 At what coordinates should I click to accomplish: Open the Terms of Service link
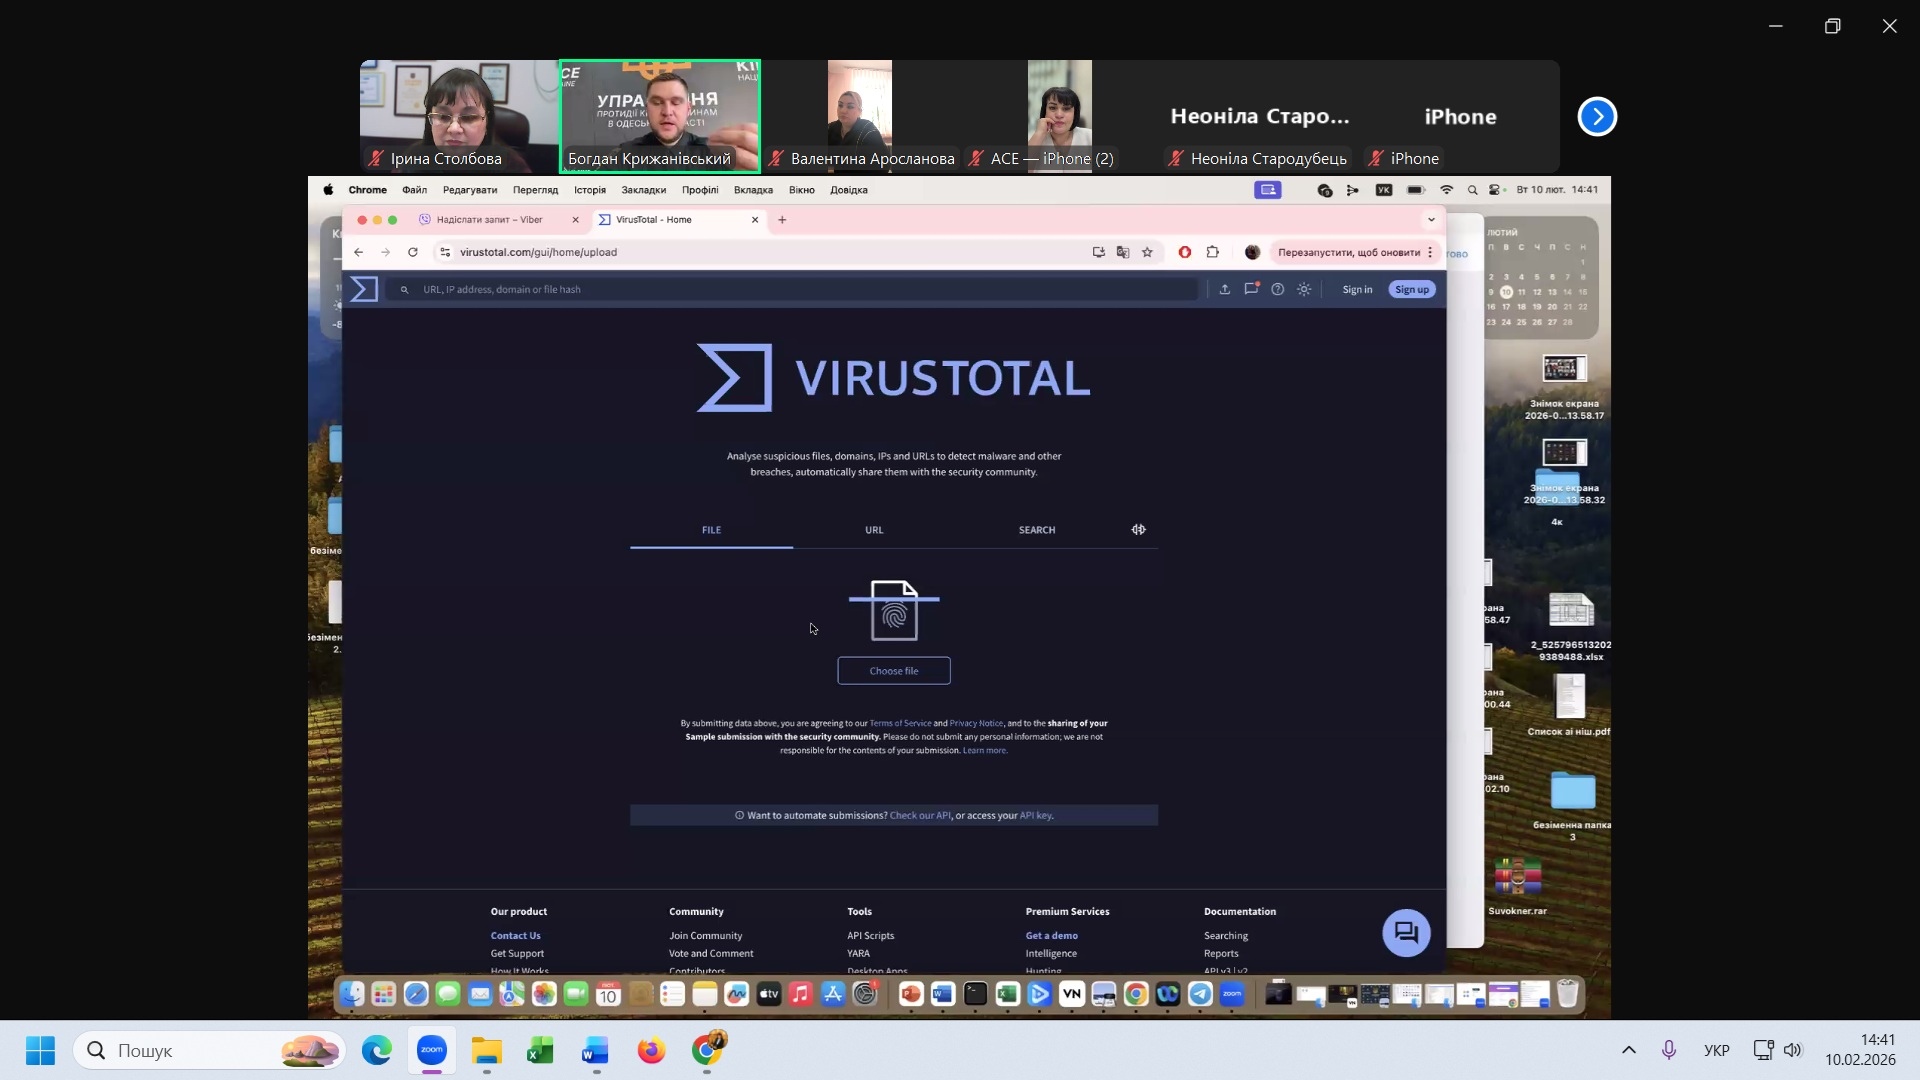(x=900, y=723)
